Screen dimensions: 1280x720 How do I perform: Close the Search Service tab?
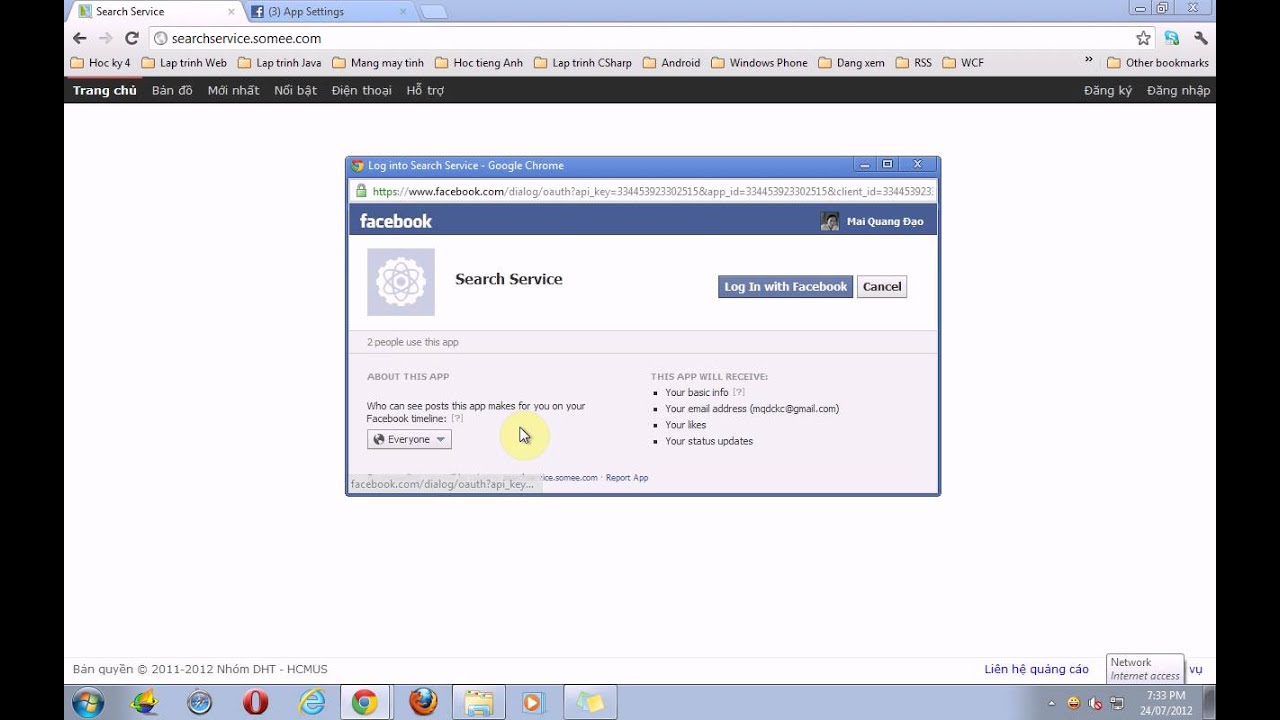click(231, 12)
